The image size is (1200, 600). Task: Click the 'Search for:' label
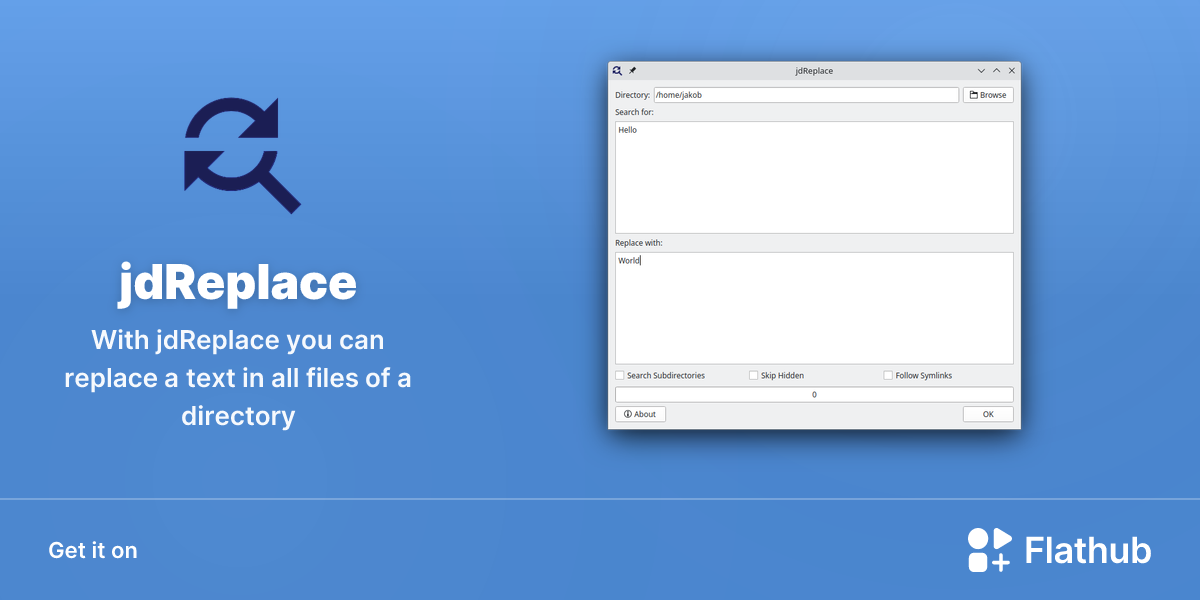(x=634, y=112)
